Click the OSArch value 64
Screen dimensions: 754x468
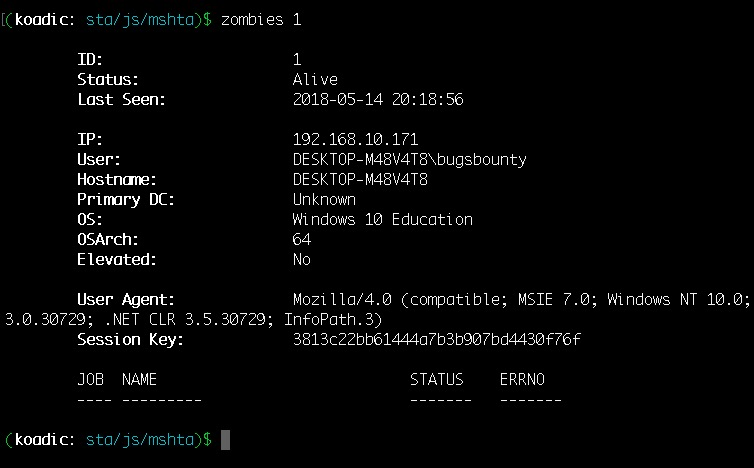[302, 240]
